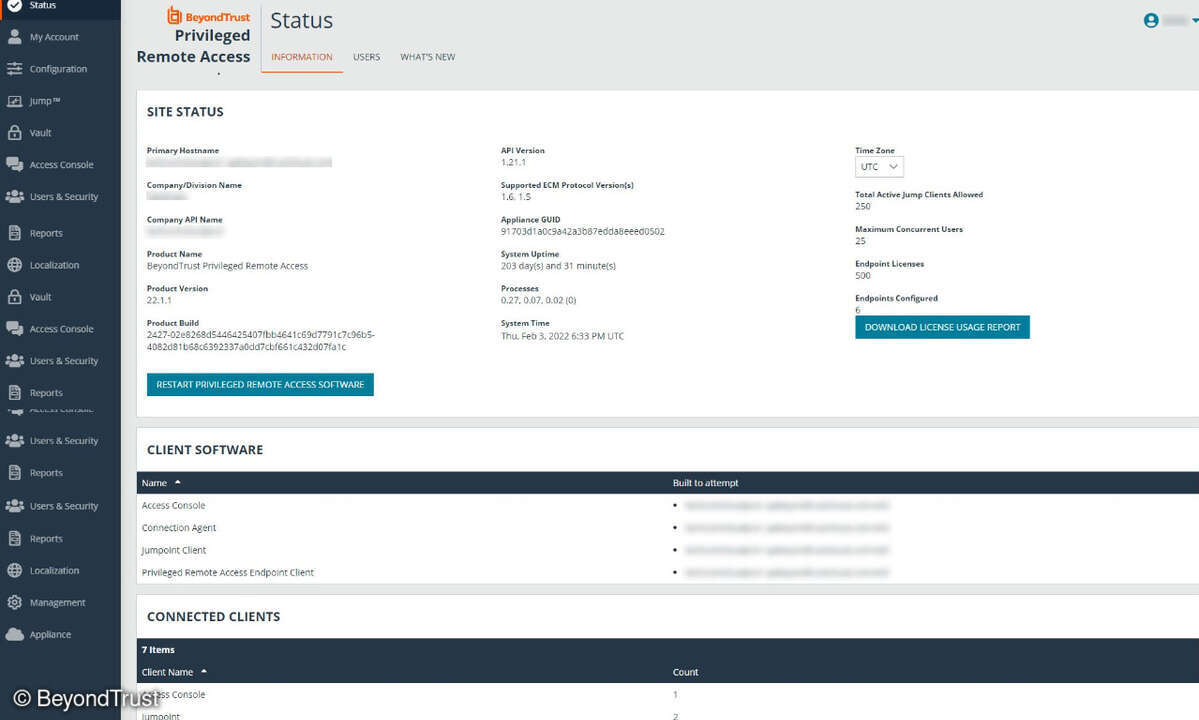Viewport: 1199px width, 720px height.
Task: Select the Jumpoint Client row
Action: [668, 550]
